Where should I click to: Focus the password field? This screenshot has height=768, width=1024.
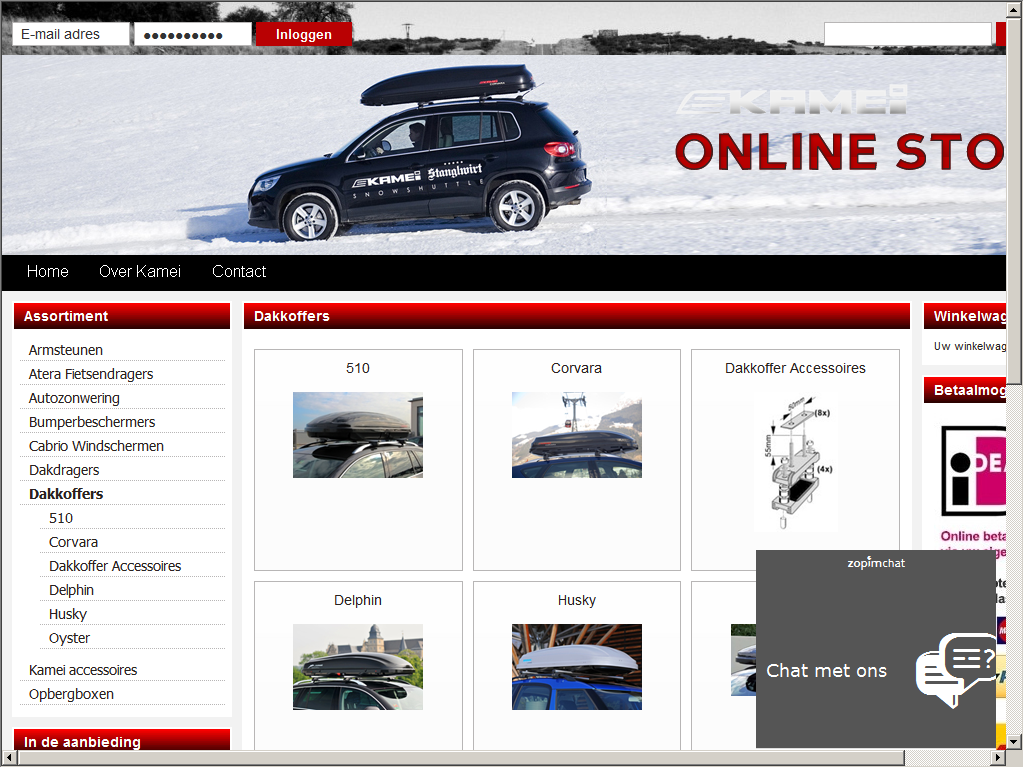[x=193, y=34]
